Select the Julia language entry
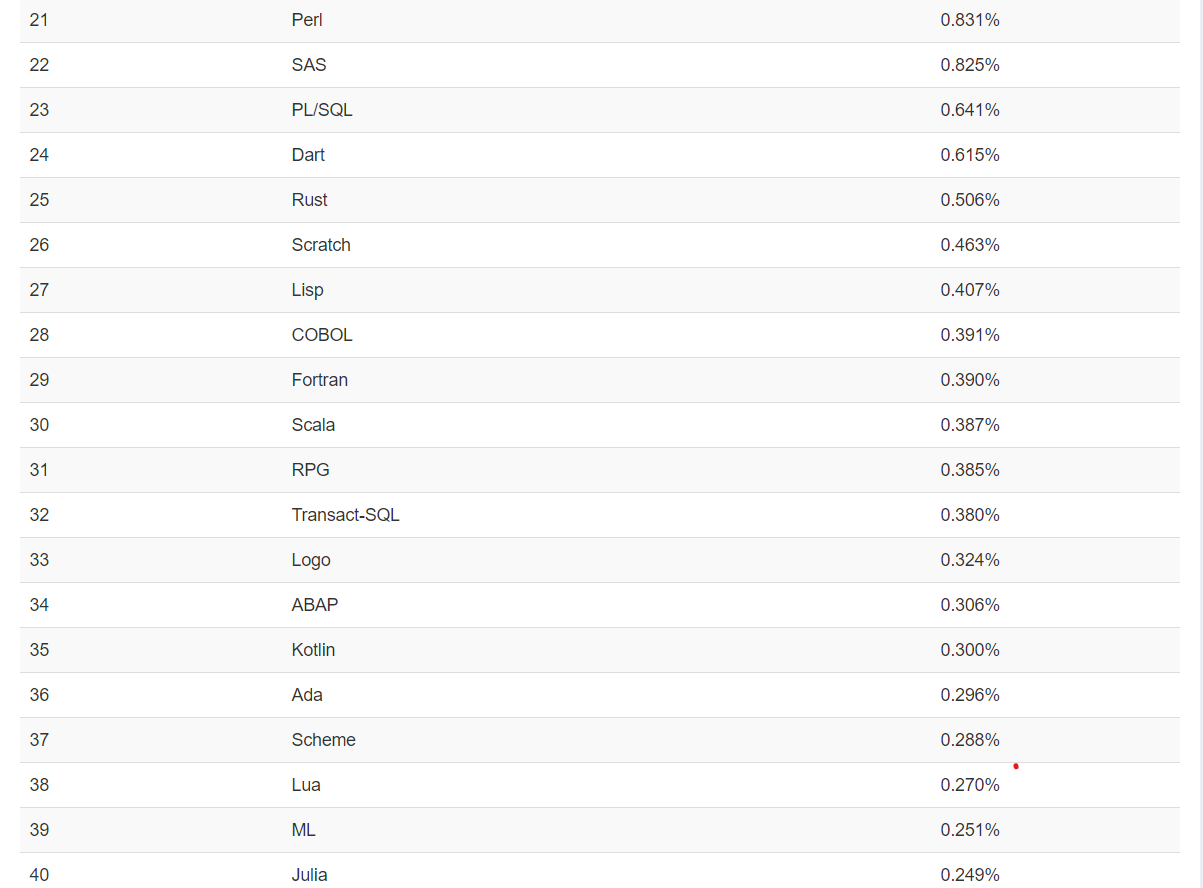Image resolution: width=1203 pixels, height=888 pixels. [x=310, y=875]
